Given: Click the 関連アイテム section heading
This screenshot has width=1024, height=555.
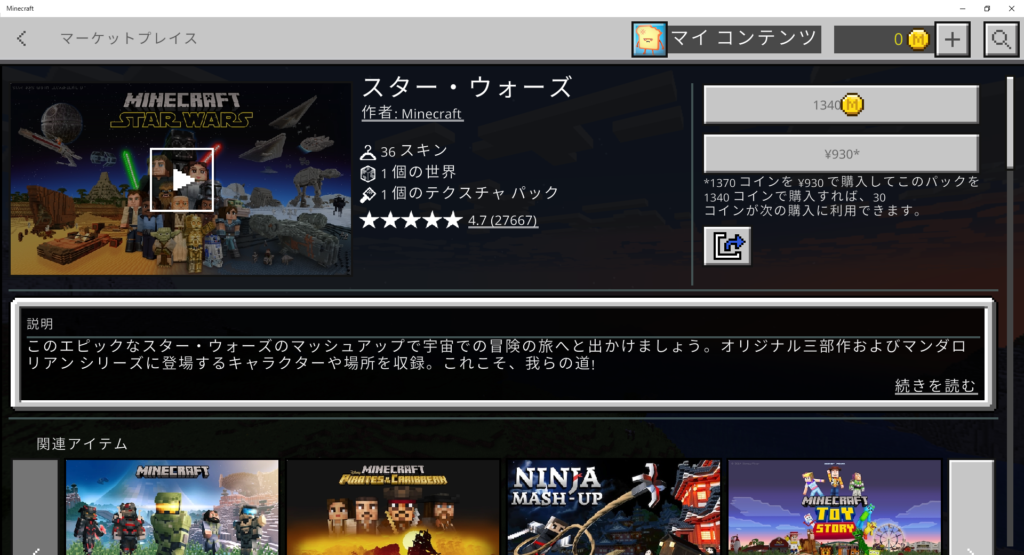Looking at the screenshot, I should coord(82,444).
